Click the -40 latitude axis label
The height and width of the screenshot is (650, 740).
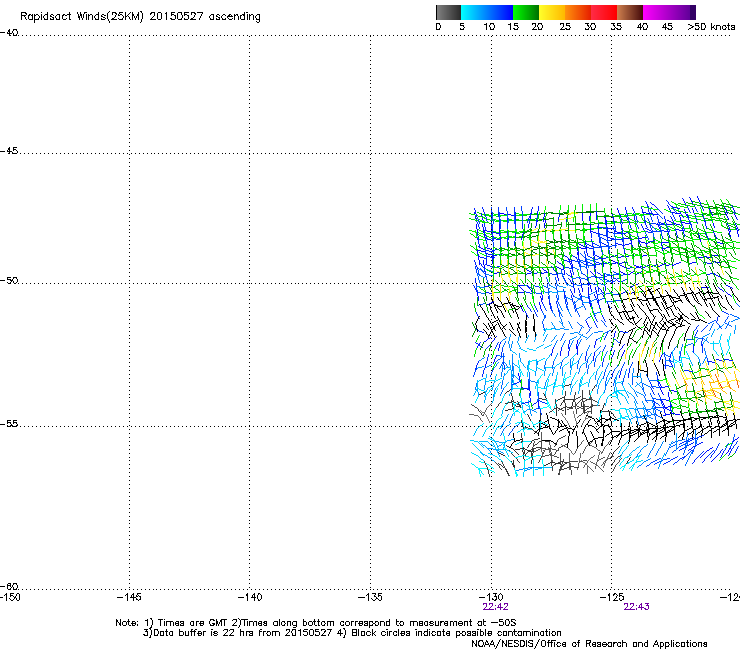coord(9,33)
